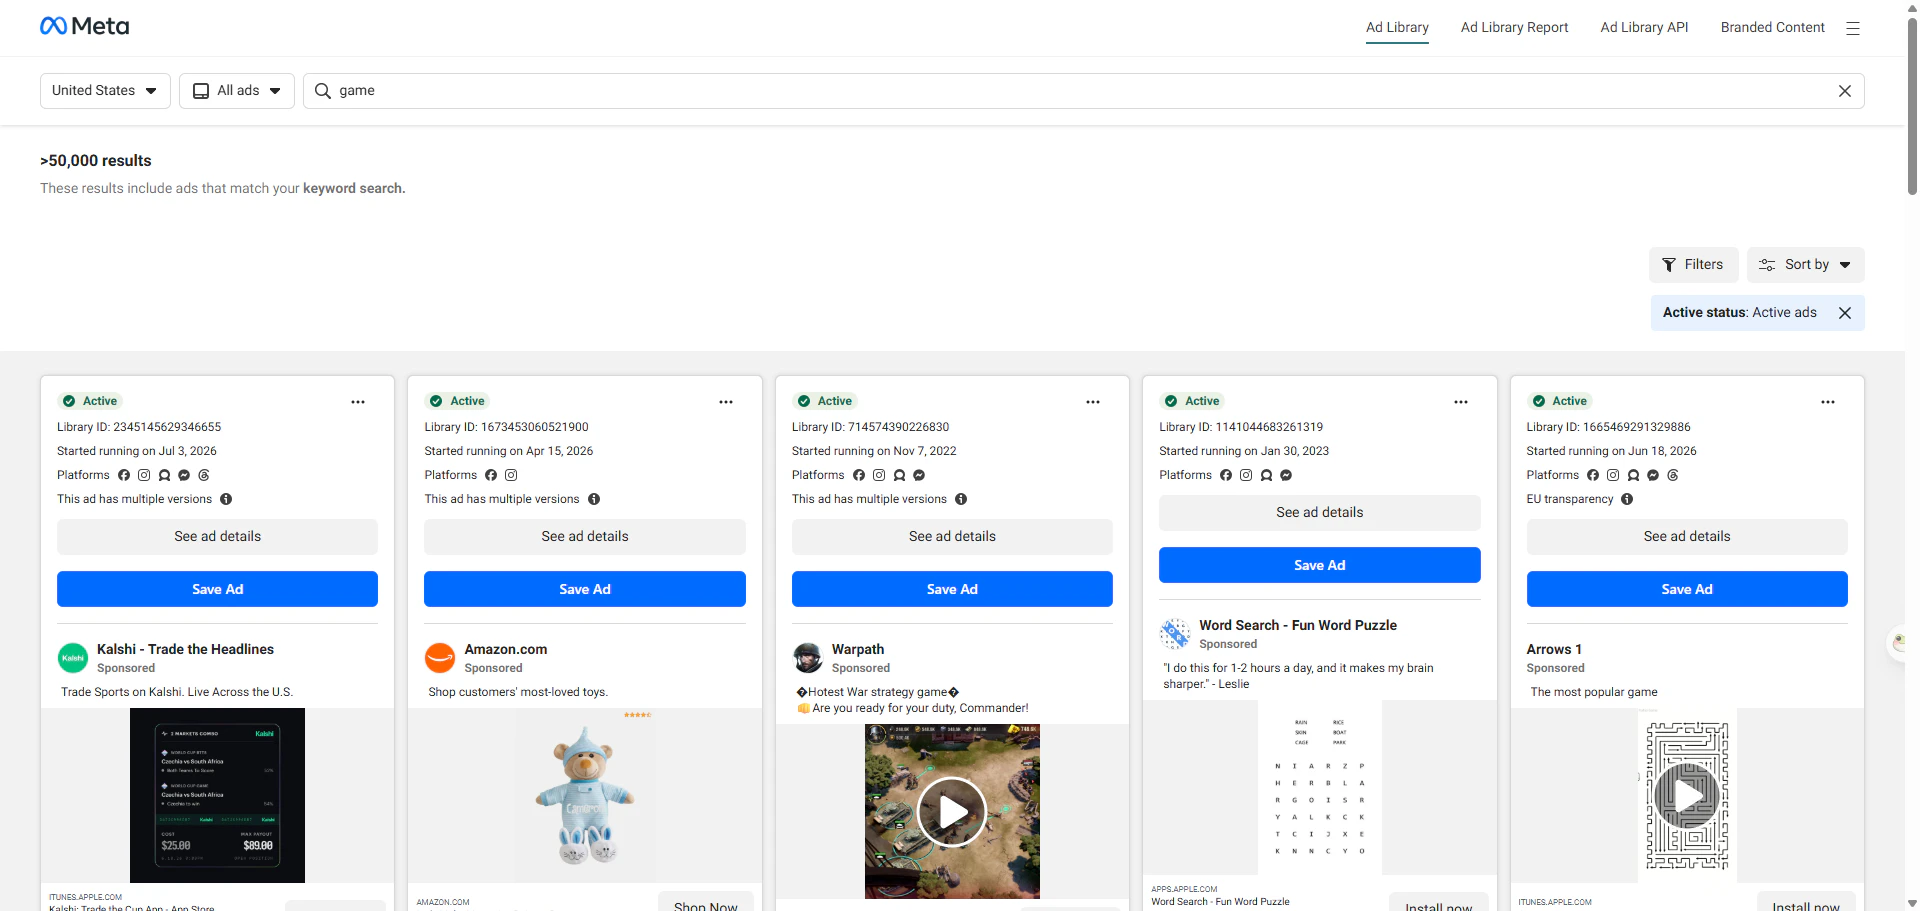Open the Ad Library tab
The image size is (1920, 911).
(x=1397, y=27)
